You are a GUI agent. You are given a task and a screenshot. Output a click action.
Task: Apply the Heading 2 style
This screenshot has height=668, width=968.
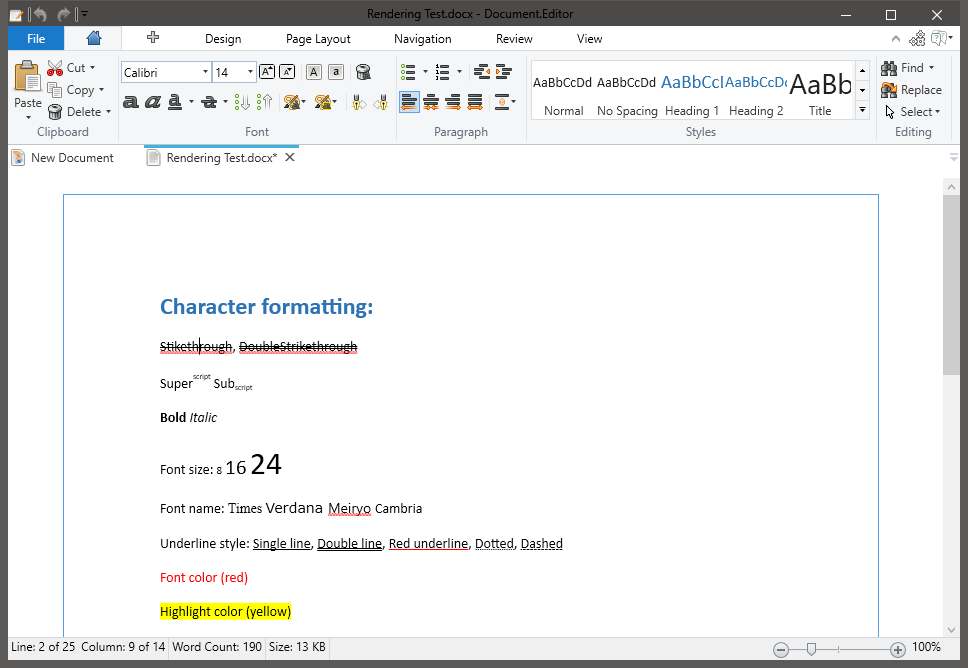click(x=756, y=93)
